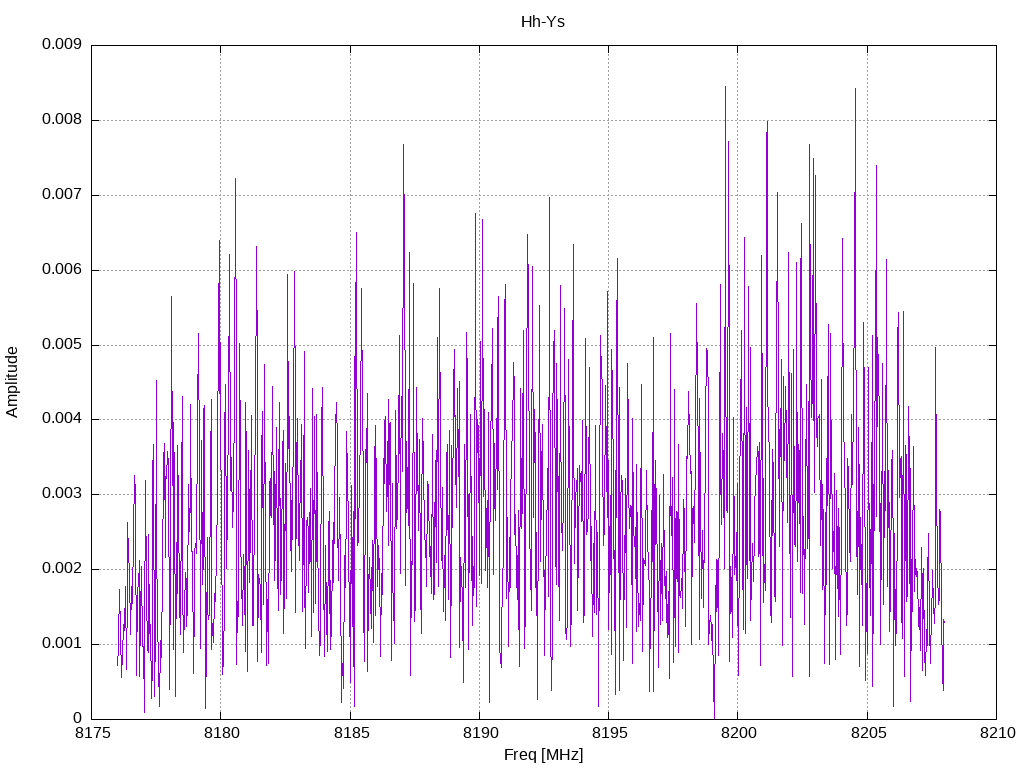Viewport: 1024px width, 768px height.
Task: Select the Amplitude y-axis label
Action: 12,382
